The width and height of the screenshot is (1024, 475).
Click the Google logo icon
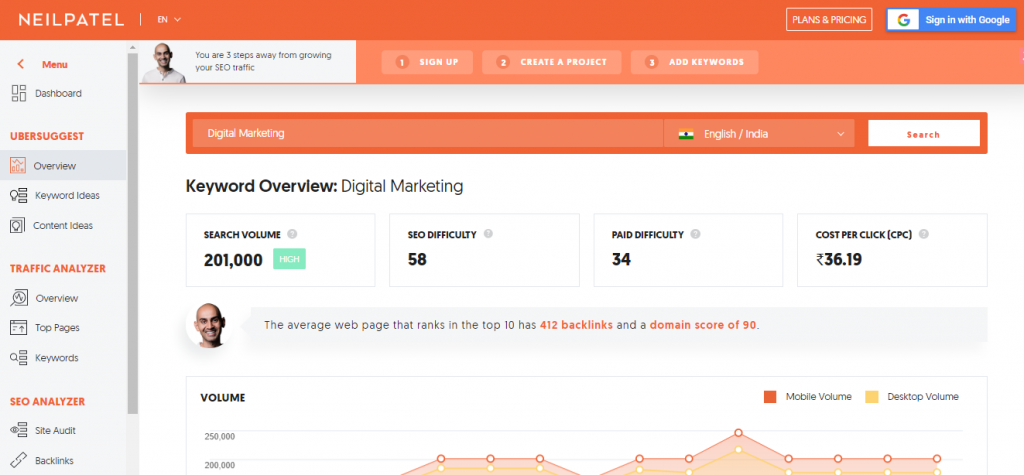[x=904, y=20]
